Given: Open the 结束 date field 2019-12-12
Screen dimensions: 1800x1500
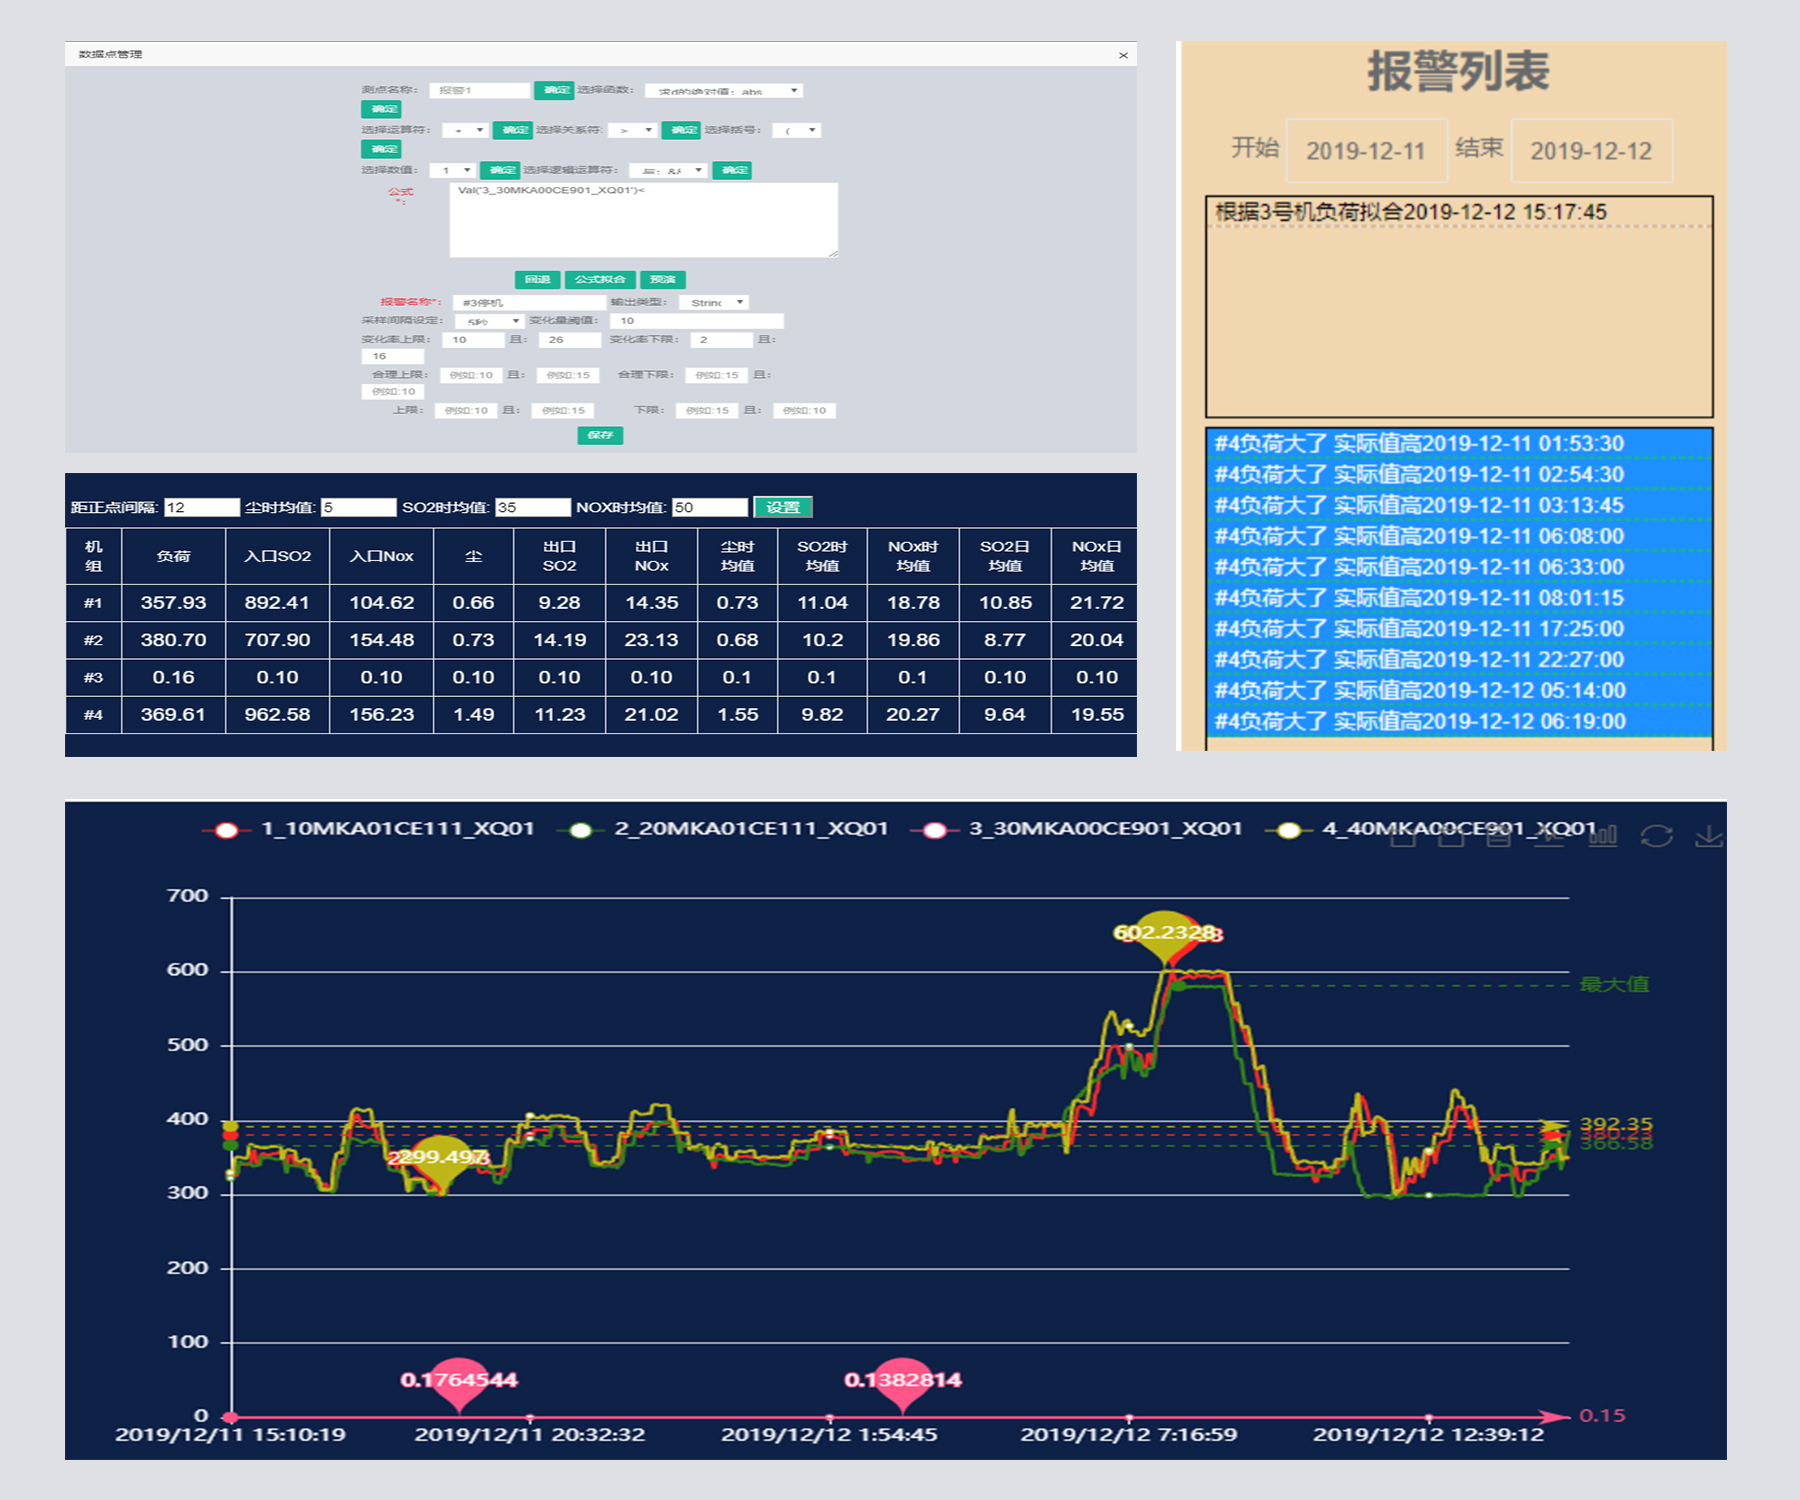Looking at the screenshot, I should click(x=1591, y=151).
